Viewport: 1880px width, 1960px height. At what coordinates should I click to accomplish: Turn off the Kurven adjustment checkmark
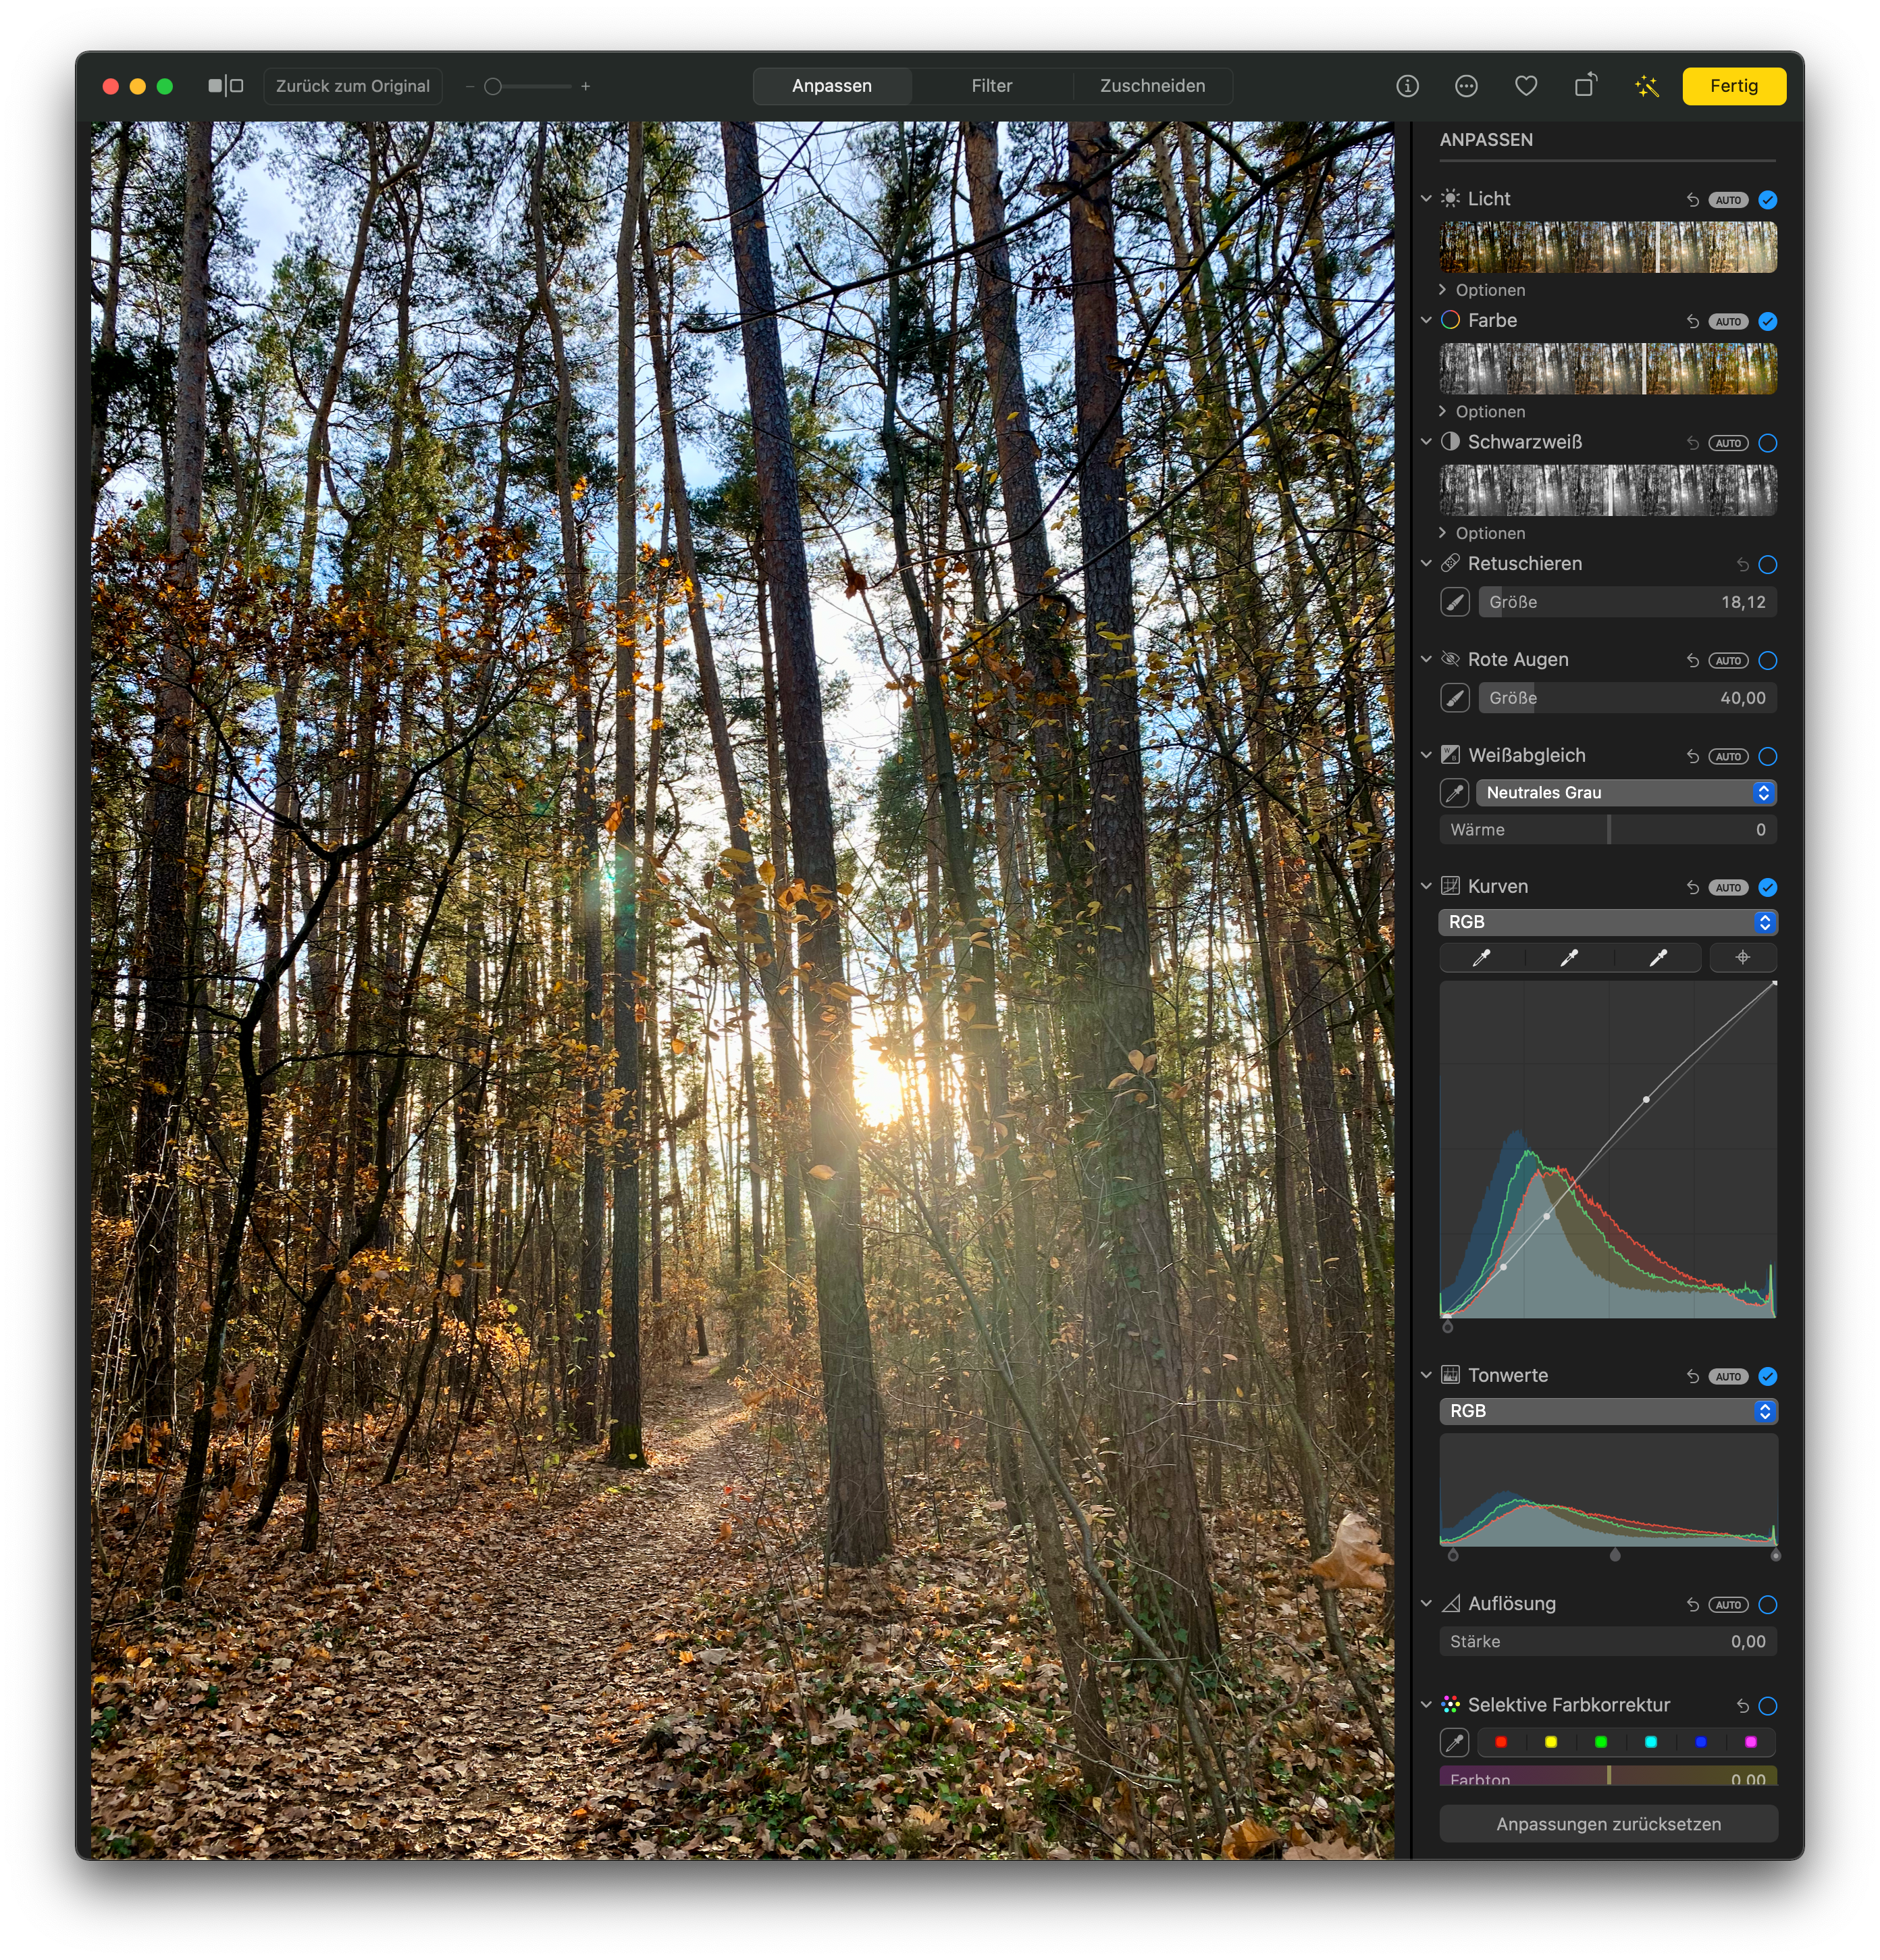click(x=1768, y=887)
